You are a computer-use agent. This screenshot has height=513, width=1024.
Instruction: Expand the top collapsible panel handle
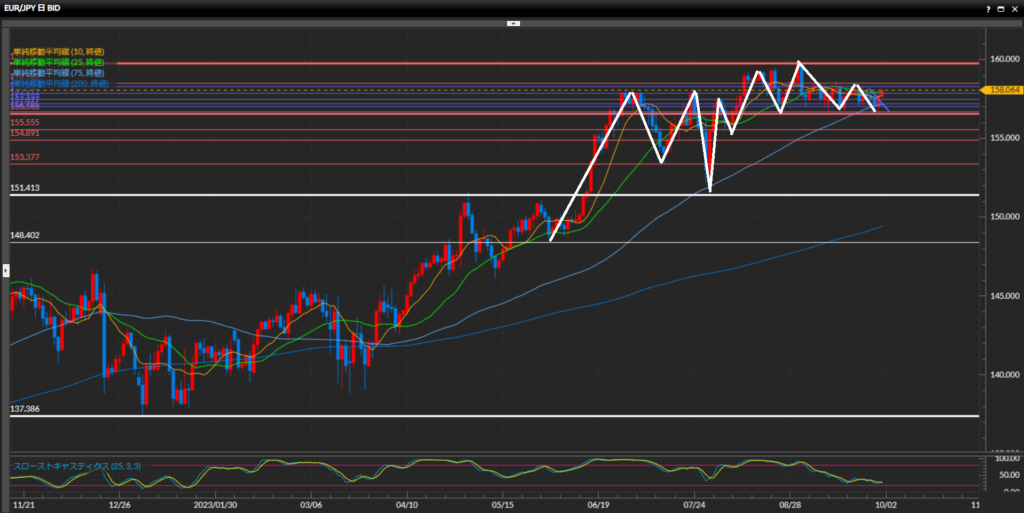pyautogui.click(x=513, y=21)
